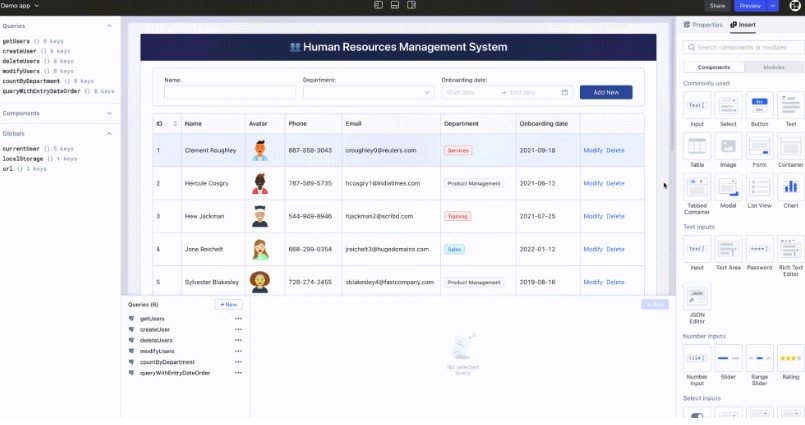Pick the Password component icon
The height and width of the screenshot is (425, 805).
point(759,249)
